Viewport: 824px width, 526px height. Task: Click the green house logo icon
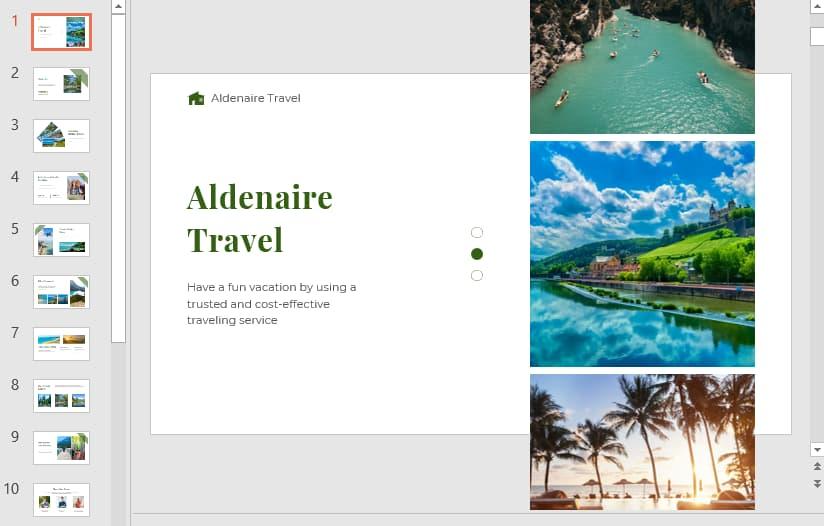[196, 98]
